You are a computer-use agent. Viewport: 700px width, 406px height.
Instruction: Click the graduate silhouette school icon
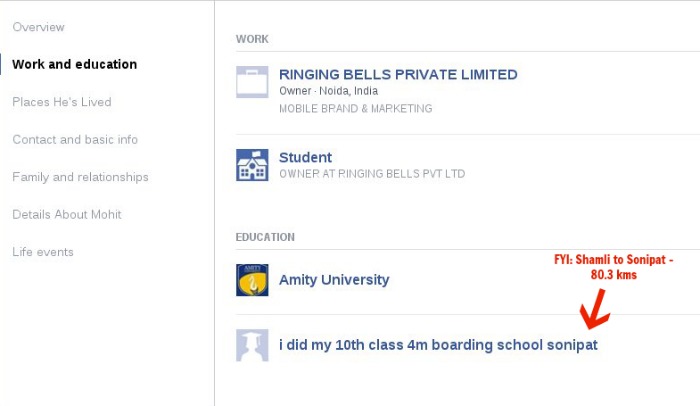coord(252,345)
